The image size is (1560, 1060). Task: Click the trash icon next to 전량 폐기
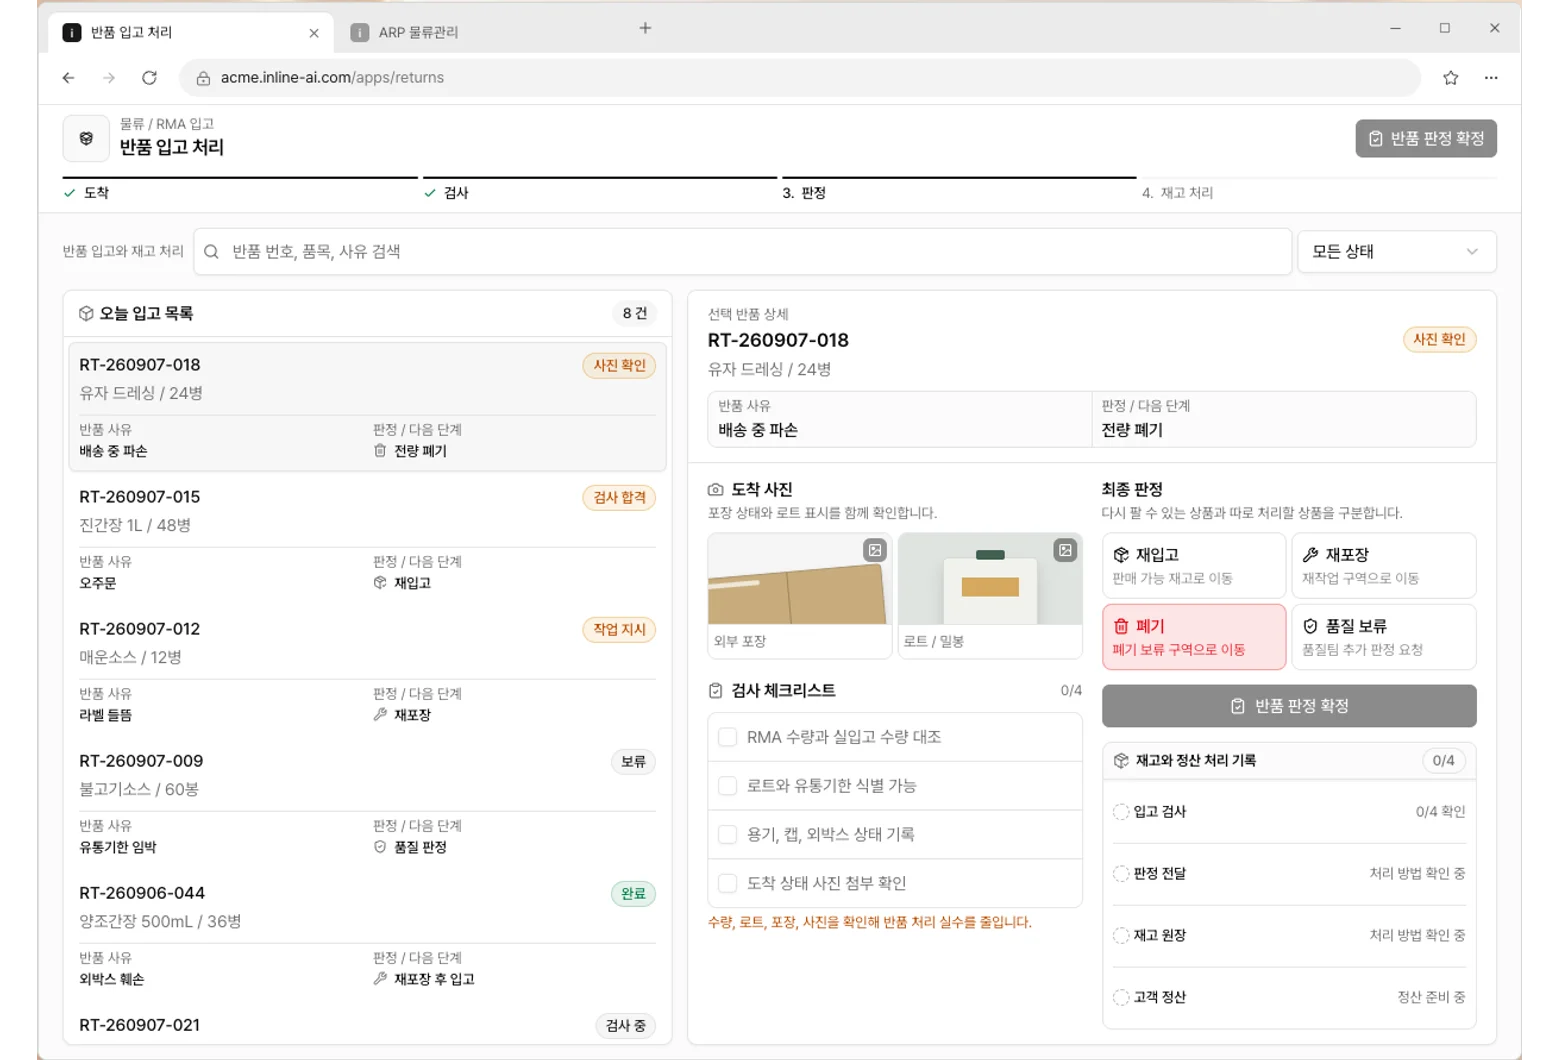pos(380,451)
